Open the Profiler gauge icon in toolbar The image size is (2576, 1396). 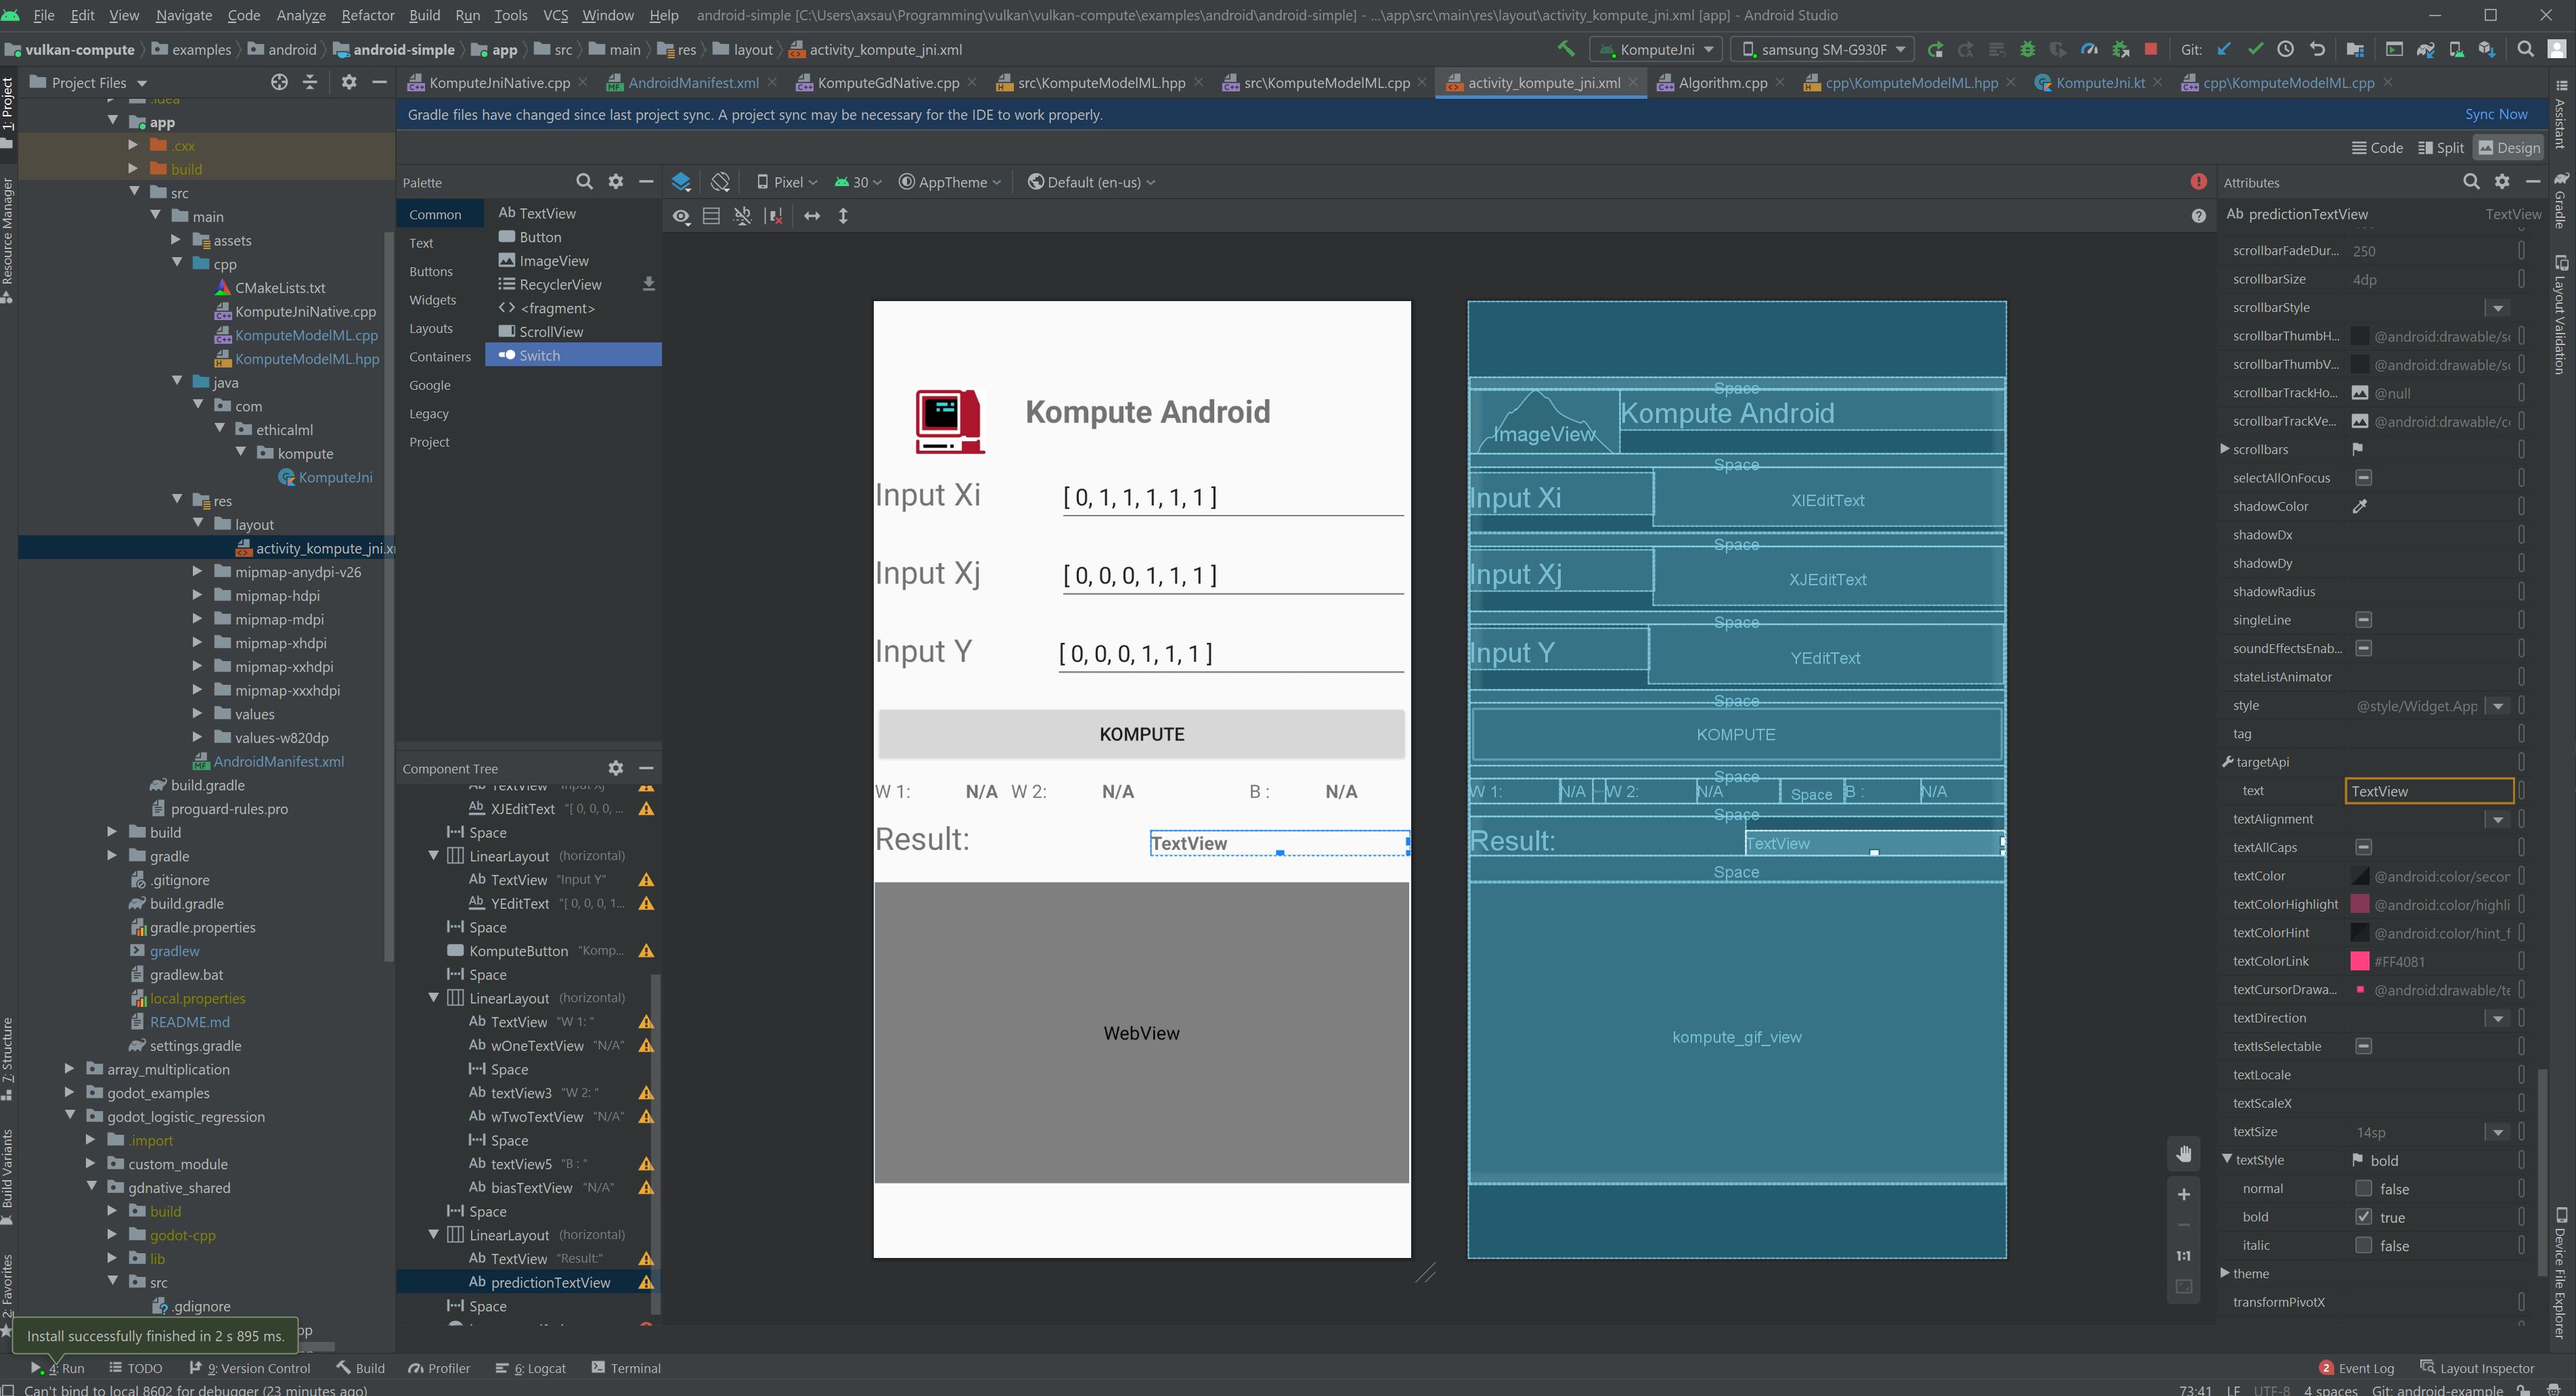(x=2089, y=49)
